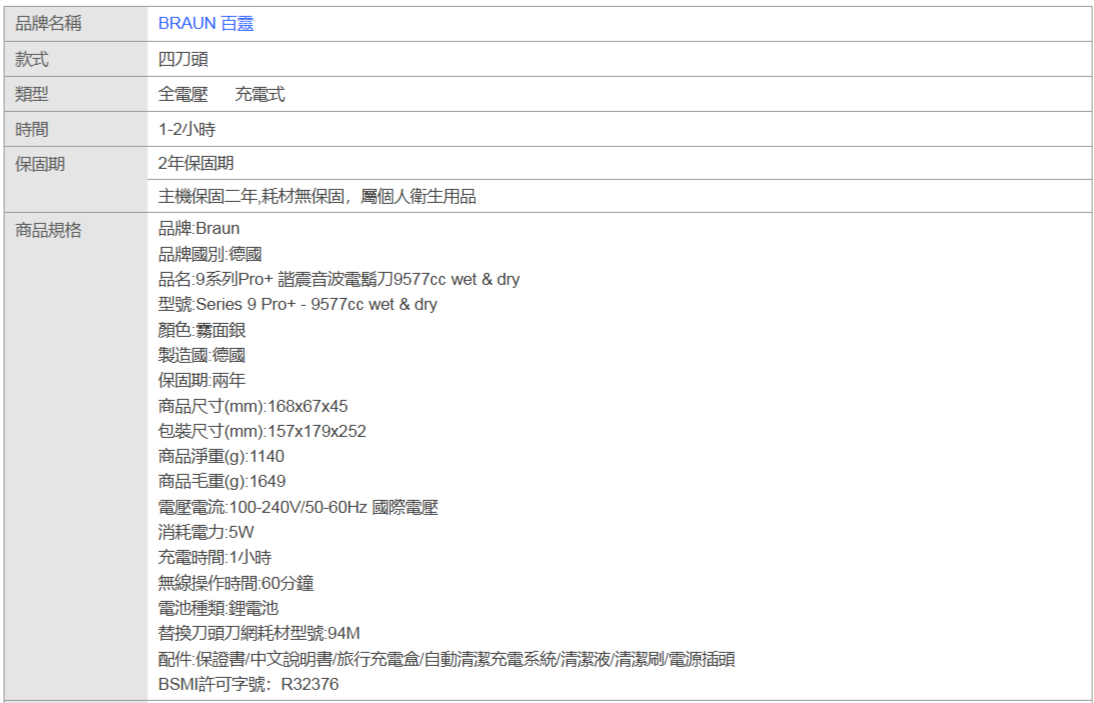The height and width of the screenshot is (703, 1094).
Task: Click the 四刀頭 value
Action: 183,59
